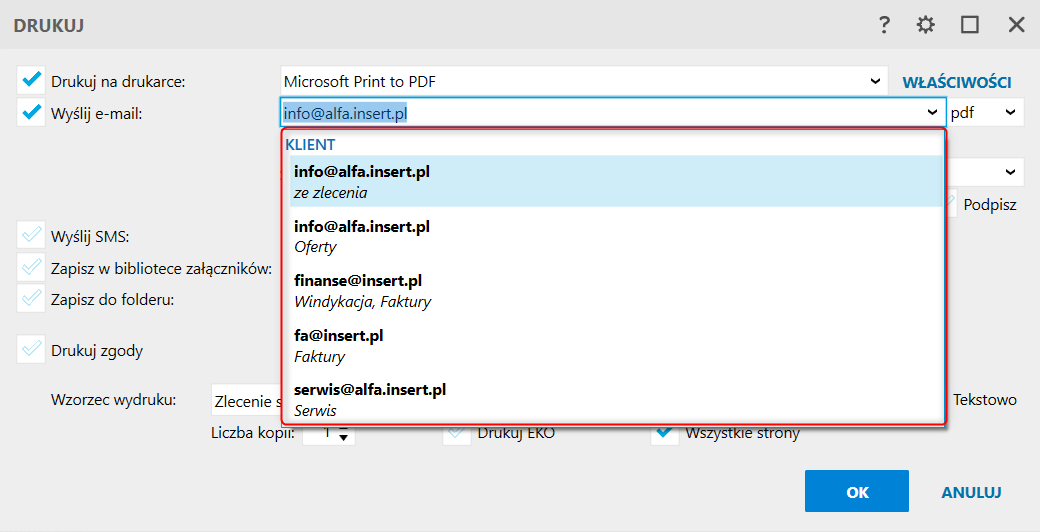Open dropdown arrow below pdf selector

[x=1010, y=172]
